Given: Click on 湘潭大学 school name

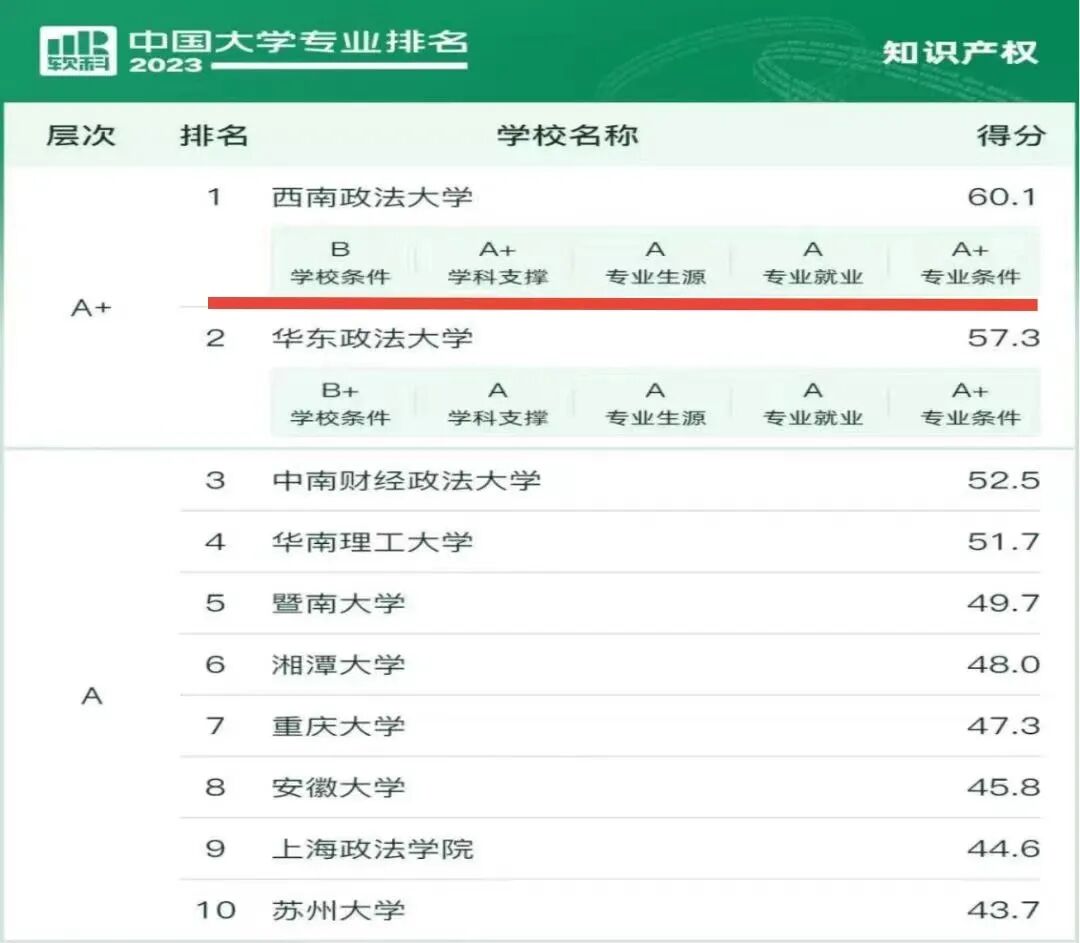Looking at the screenshot, I should click(x=338, y=665).
